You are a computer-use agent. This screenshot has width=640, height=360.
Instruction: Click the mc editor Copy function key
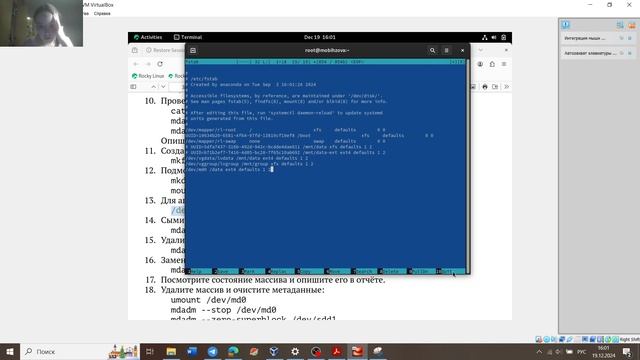[x=308, y=271]
